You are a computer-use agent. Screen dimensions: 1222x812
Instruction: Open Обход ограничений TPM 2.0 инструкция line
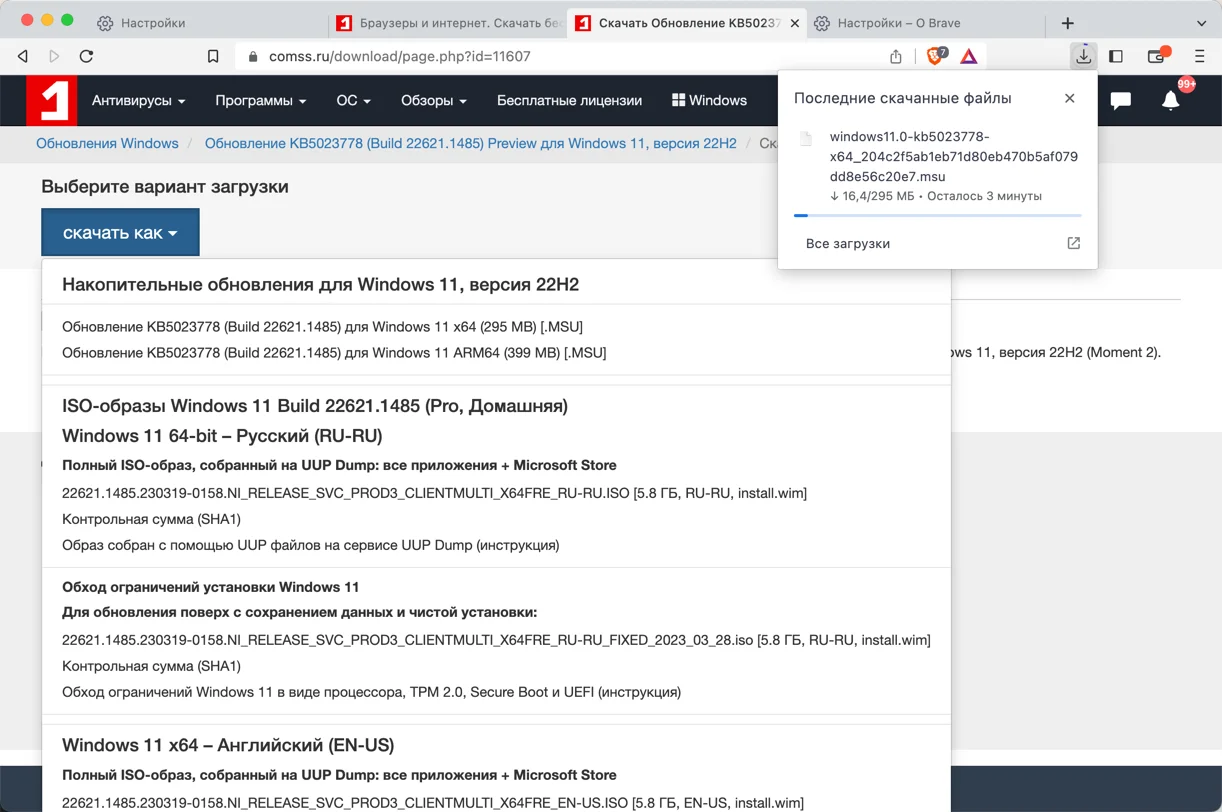click(x=371, y=692)
